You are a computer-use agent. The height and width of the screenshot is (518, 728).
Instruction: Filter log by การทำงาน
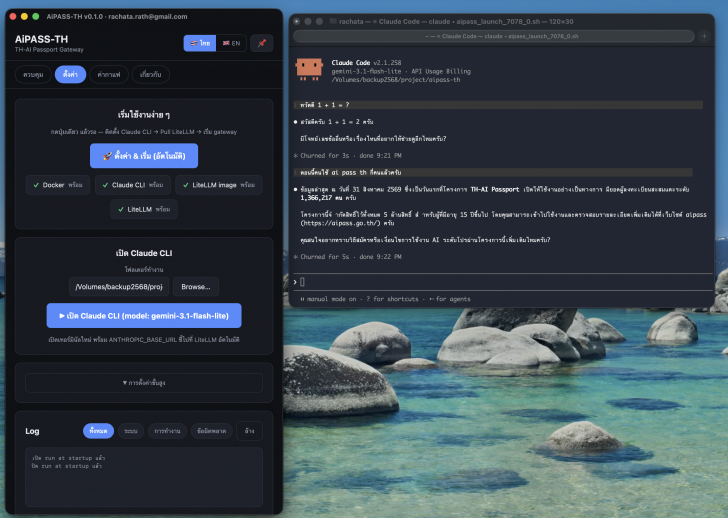pos(167,431)
